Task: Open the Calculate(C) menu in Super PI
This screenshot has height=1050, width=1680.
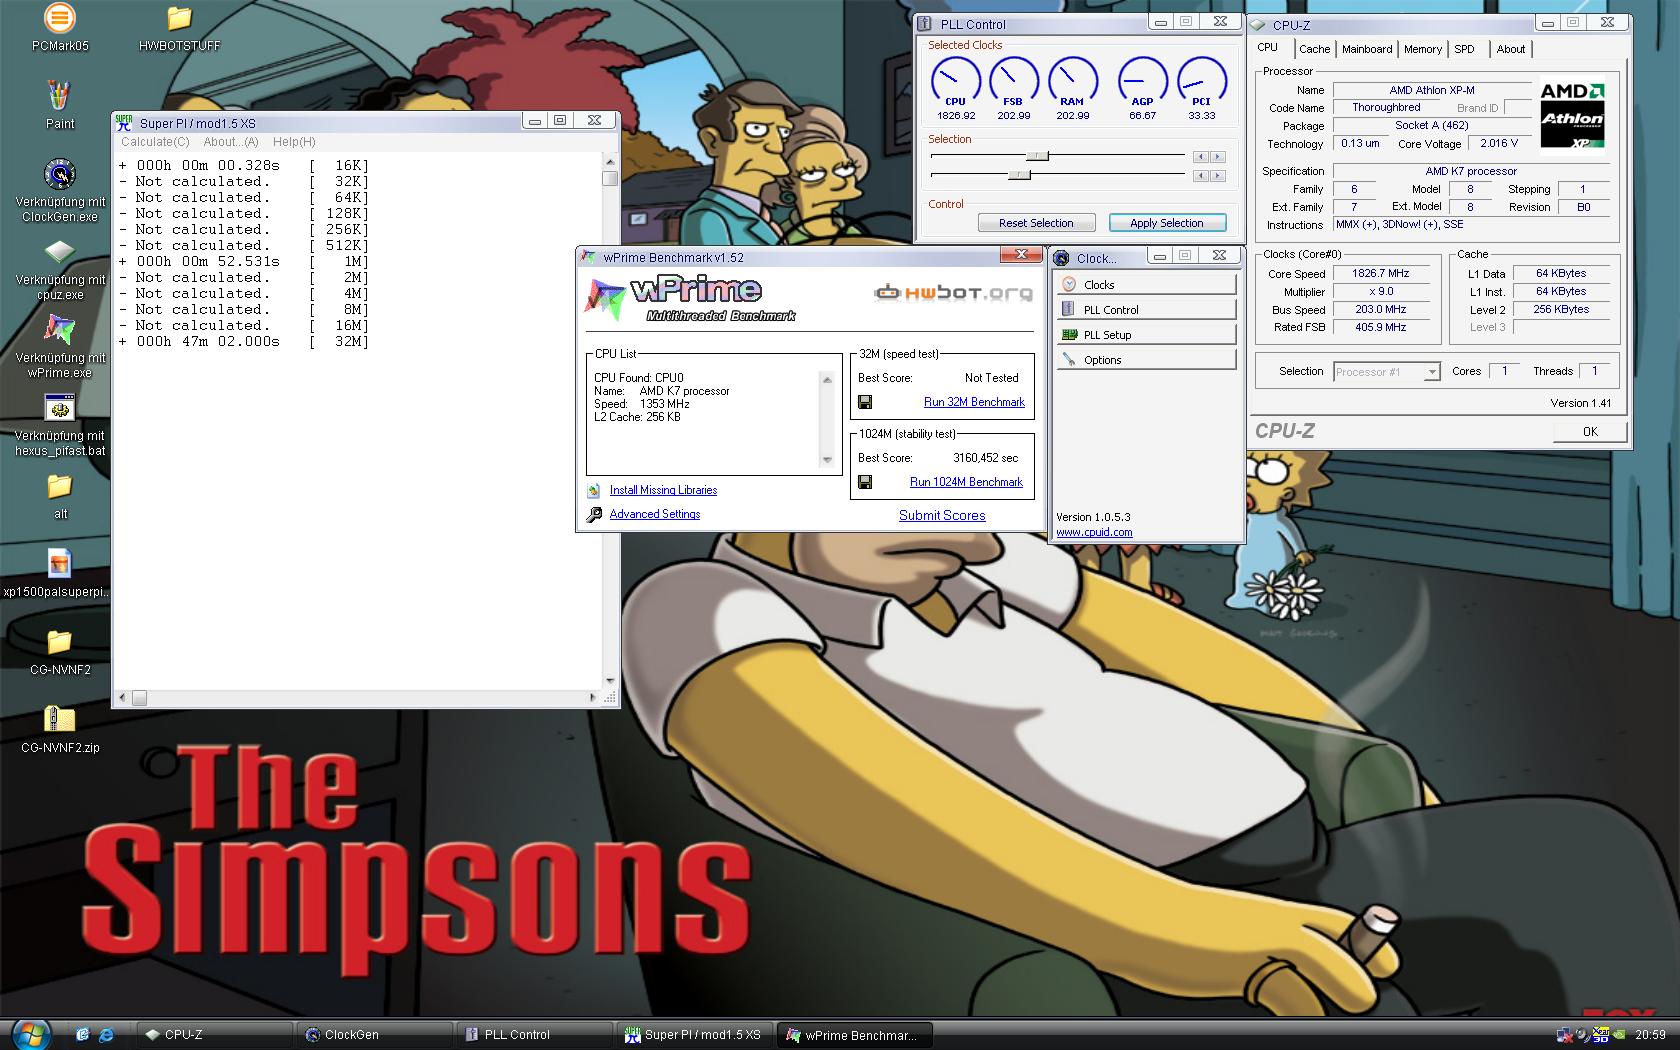Action: 155,142
